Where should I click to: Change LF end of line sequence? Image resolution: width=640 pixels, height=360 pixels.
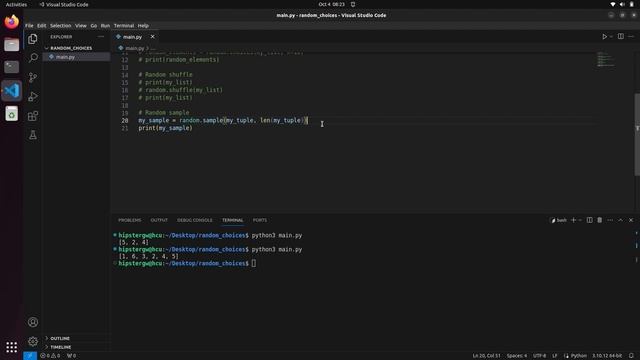[x=555, y=356]
